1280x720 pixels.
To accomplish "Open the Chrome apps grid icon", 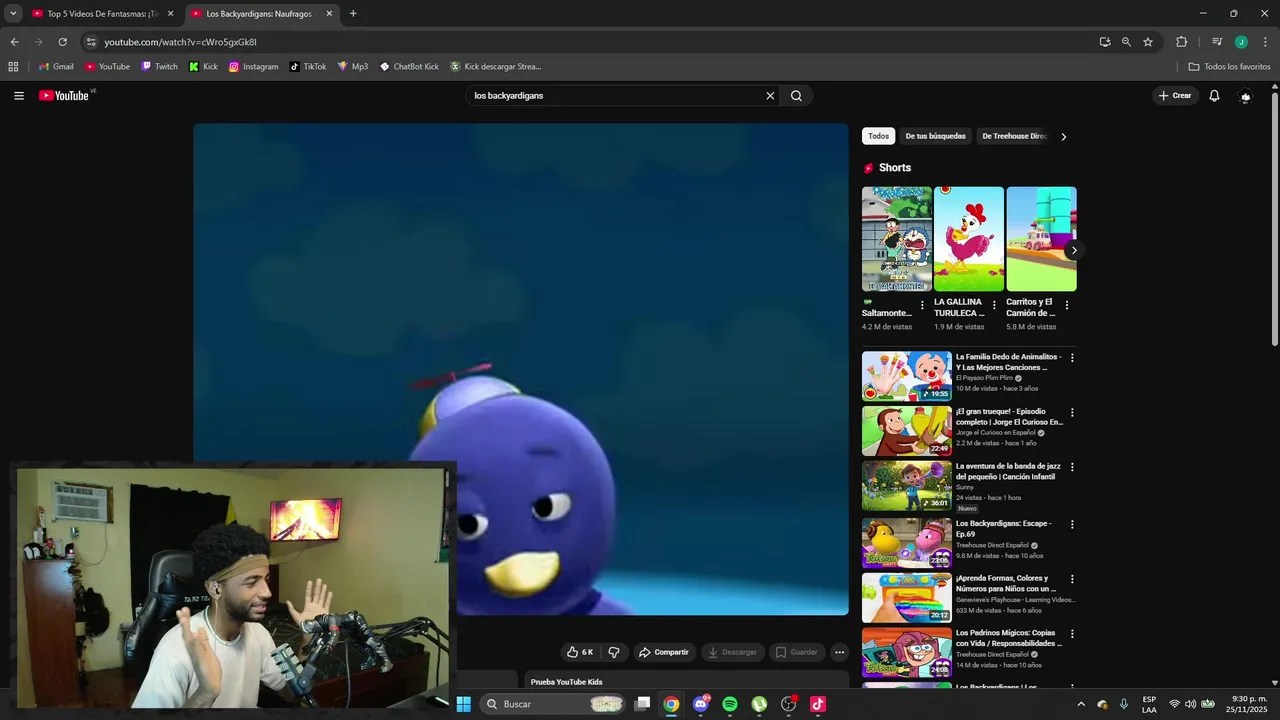I will tap(13, 67).
